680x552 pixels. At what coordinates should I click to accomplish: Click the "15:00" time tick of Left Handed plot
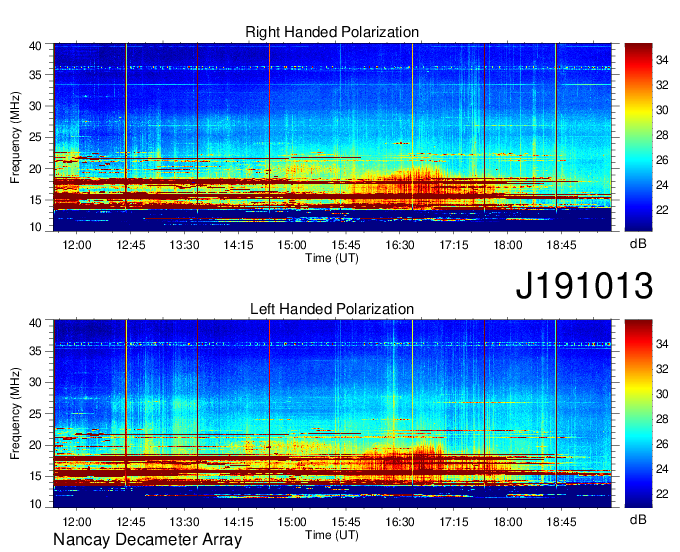pyautogui.click(x=292, y=521)
